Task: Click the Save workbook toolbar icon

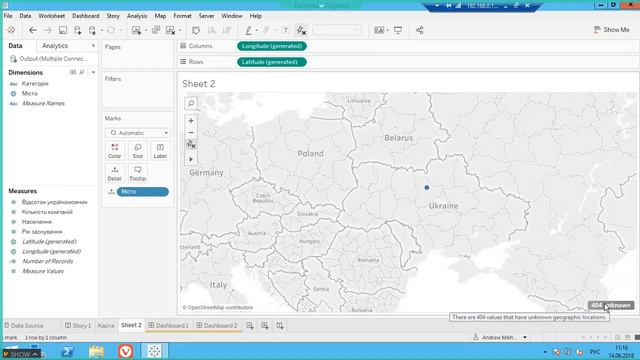Action: (63, 30)
